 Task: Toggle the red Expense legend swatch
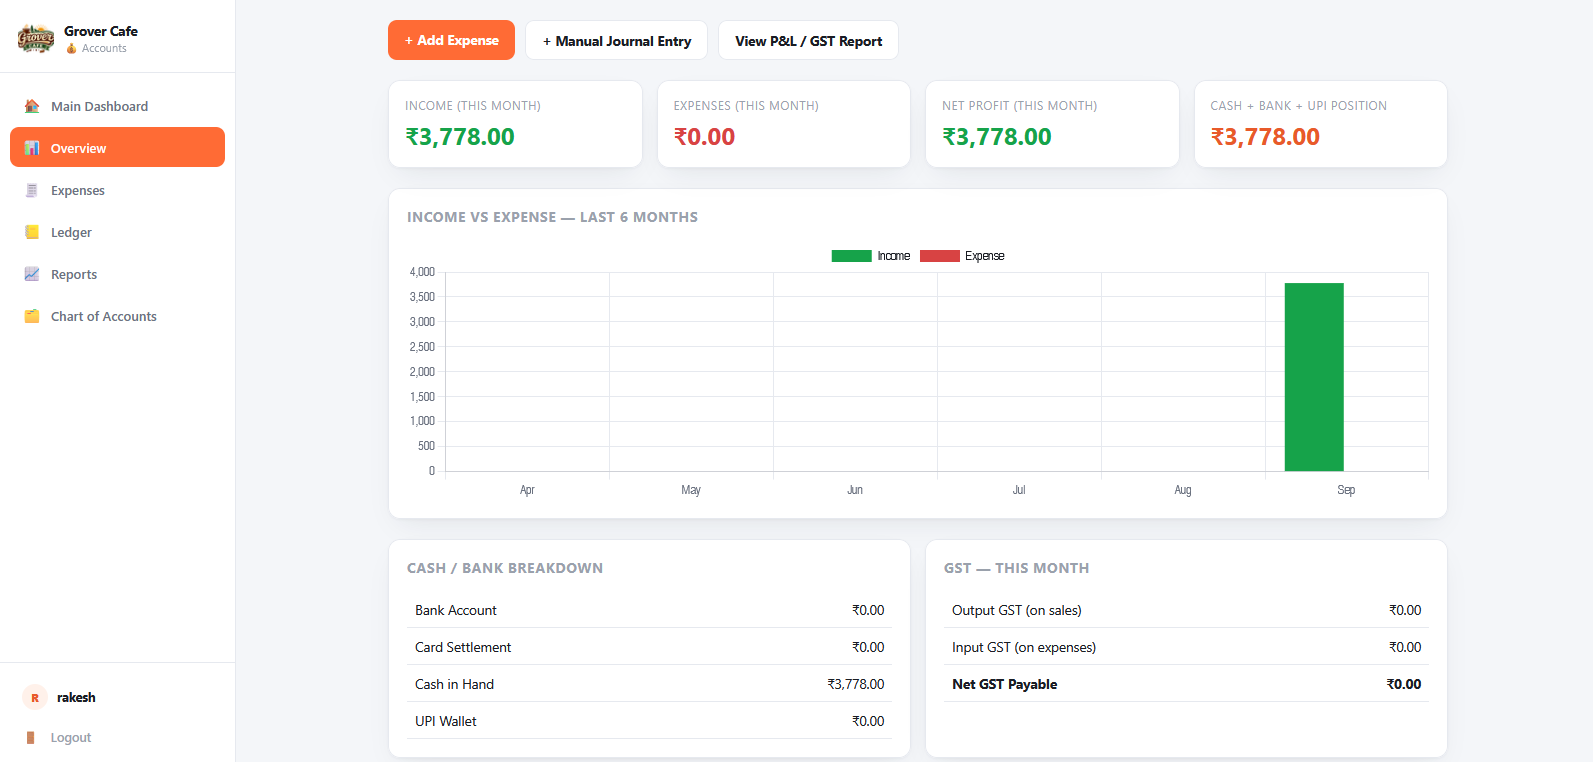pos(939,256)
